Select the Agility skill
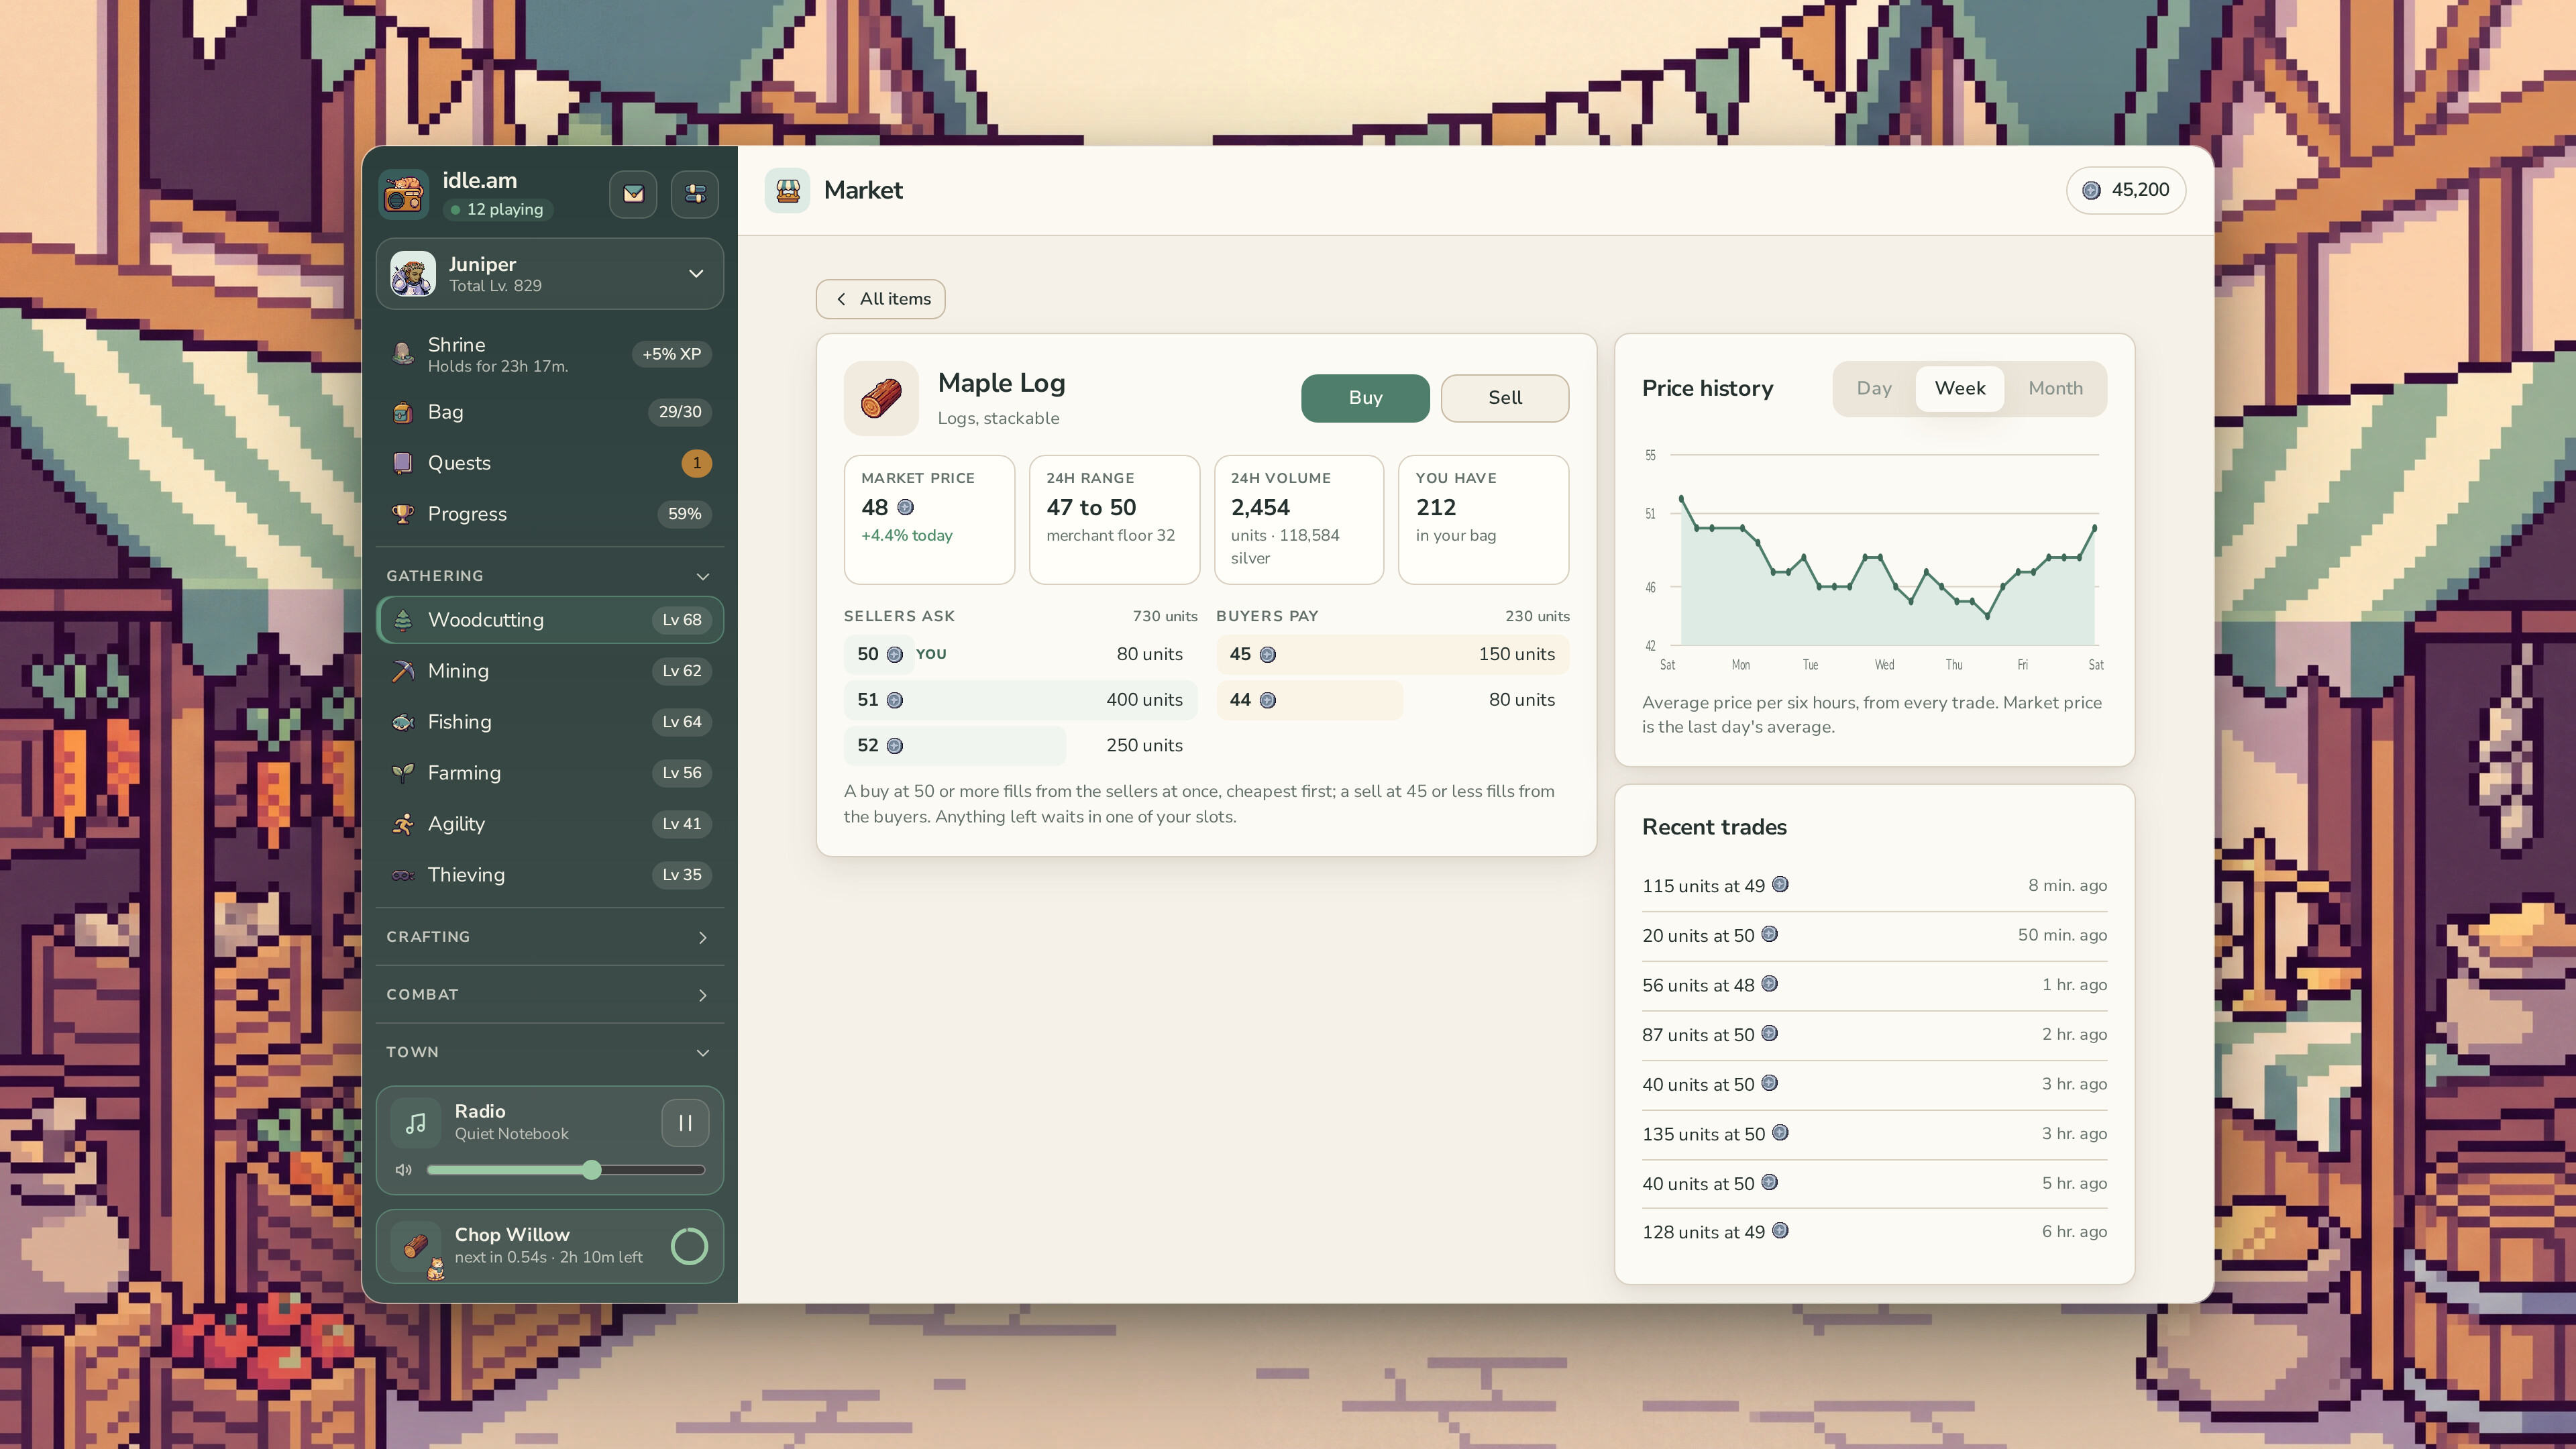Screen dimensions: 2576x1449 pos(549,824)
